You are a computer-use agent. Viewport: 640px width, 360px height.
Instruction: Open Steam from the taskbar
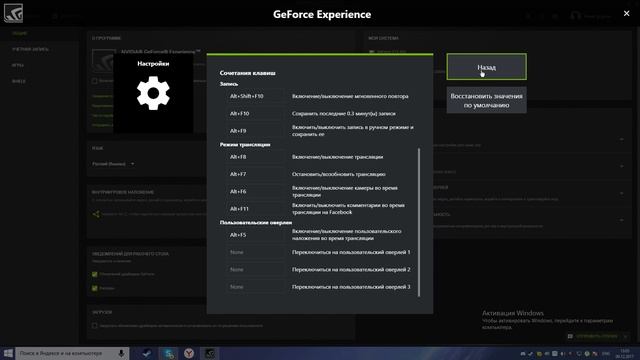(x=147, y=353)
